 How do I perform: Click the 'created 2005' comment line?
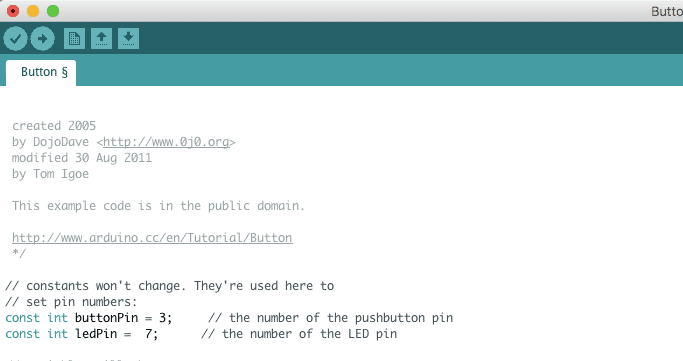(x=54, y=126)
